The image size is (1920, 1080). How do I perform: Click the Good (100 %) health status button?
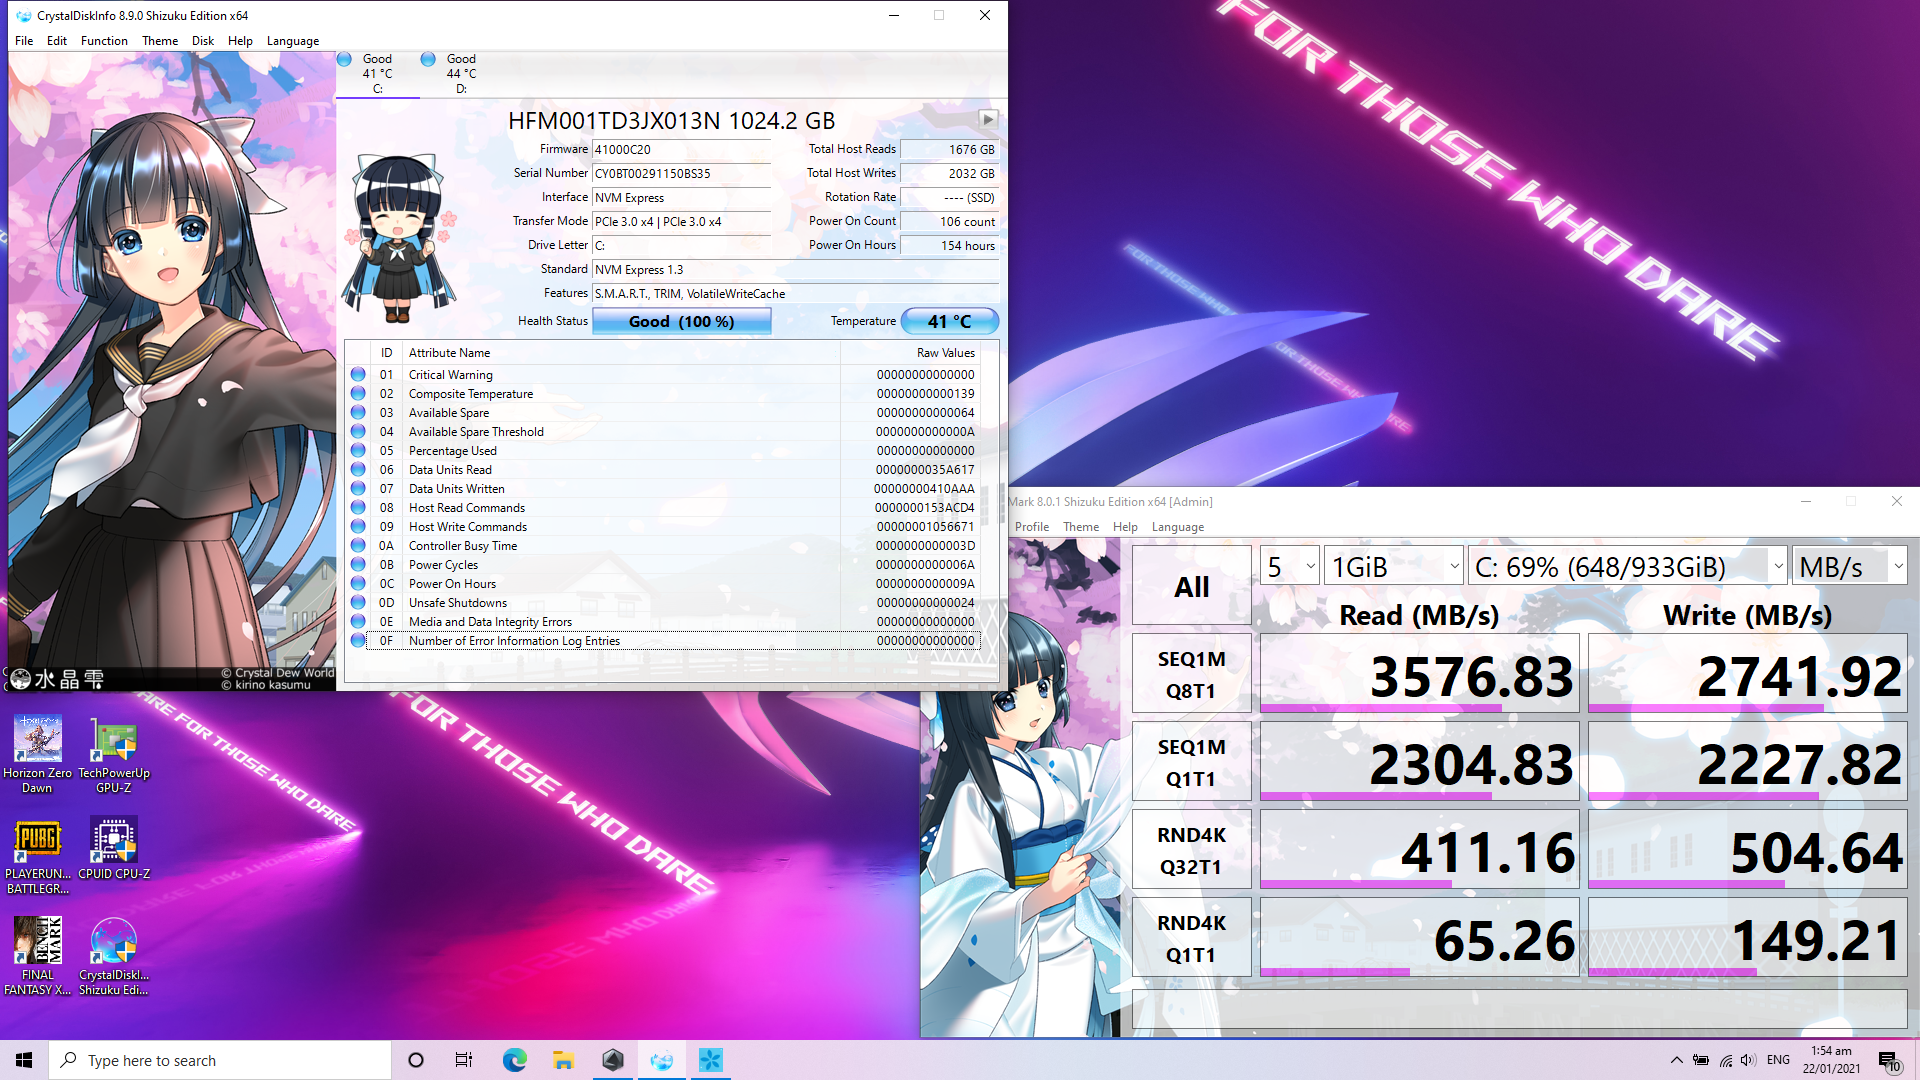click(x=681, y=321)
